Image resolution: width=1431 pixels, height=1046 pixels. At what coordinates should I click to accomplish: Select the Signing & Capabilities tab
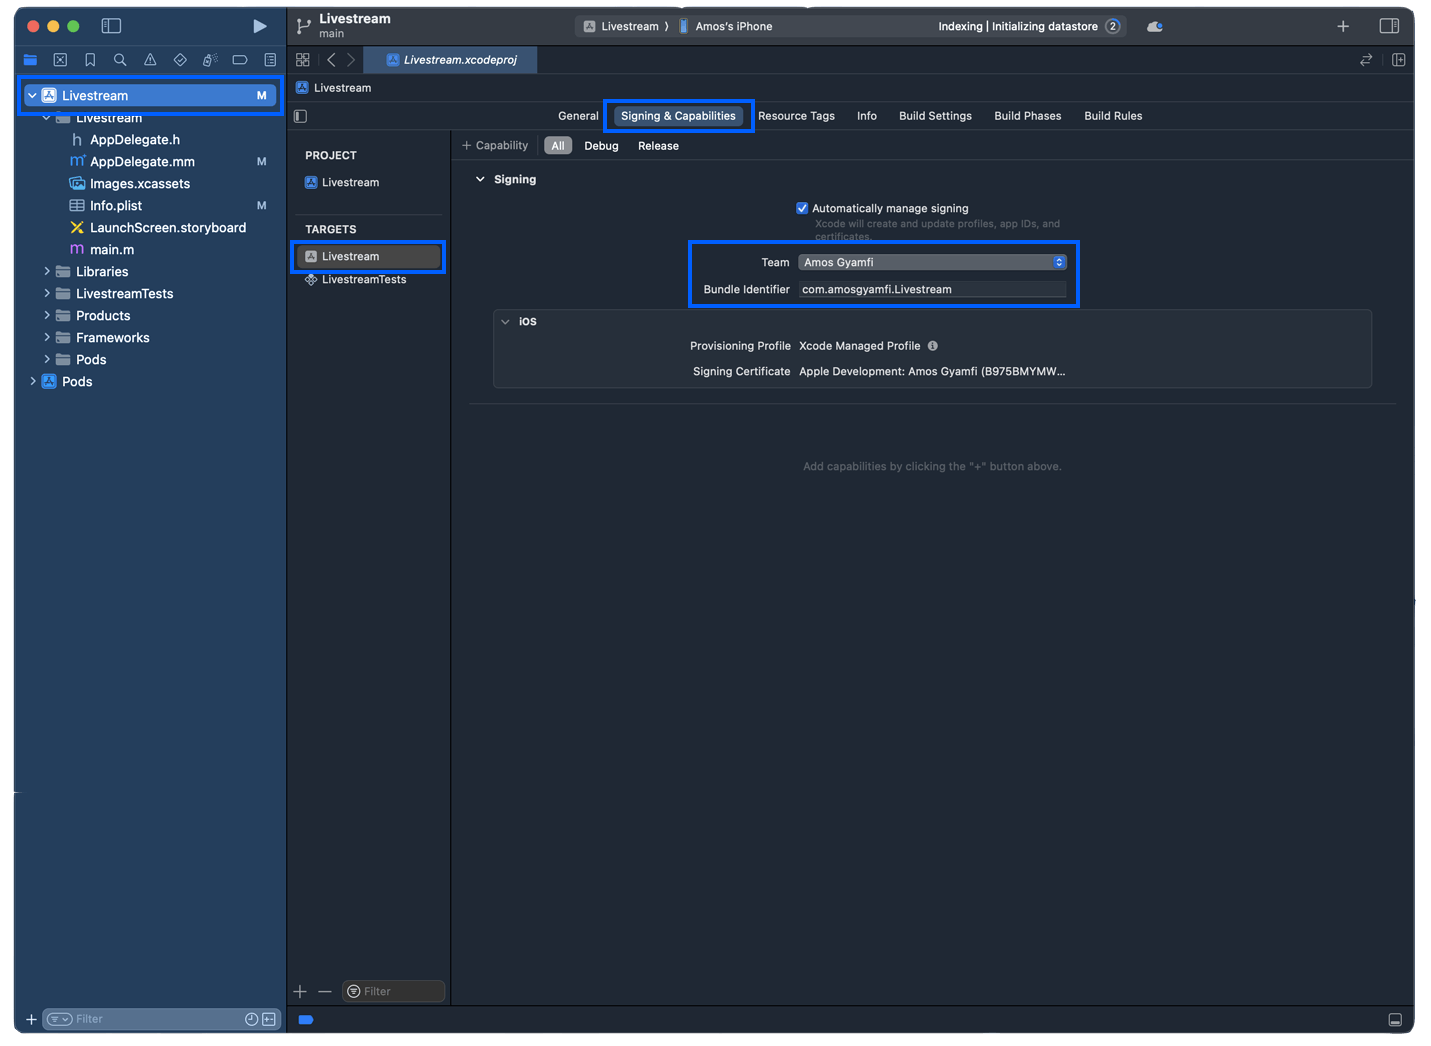[x=678, y=116]
